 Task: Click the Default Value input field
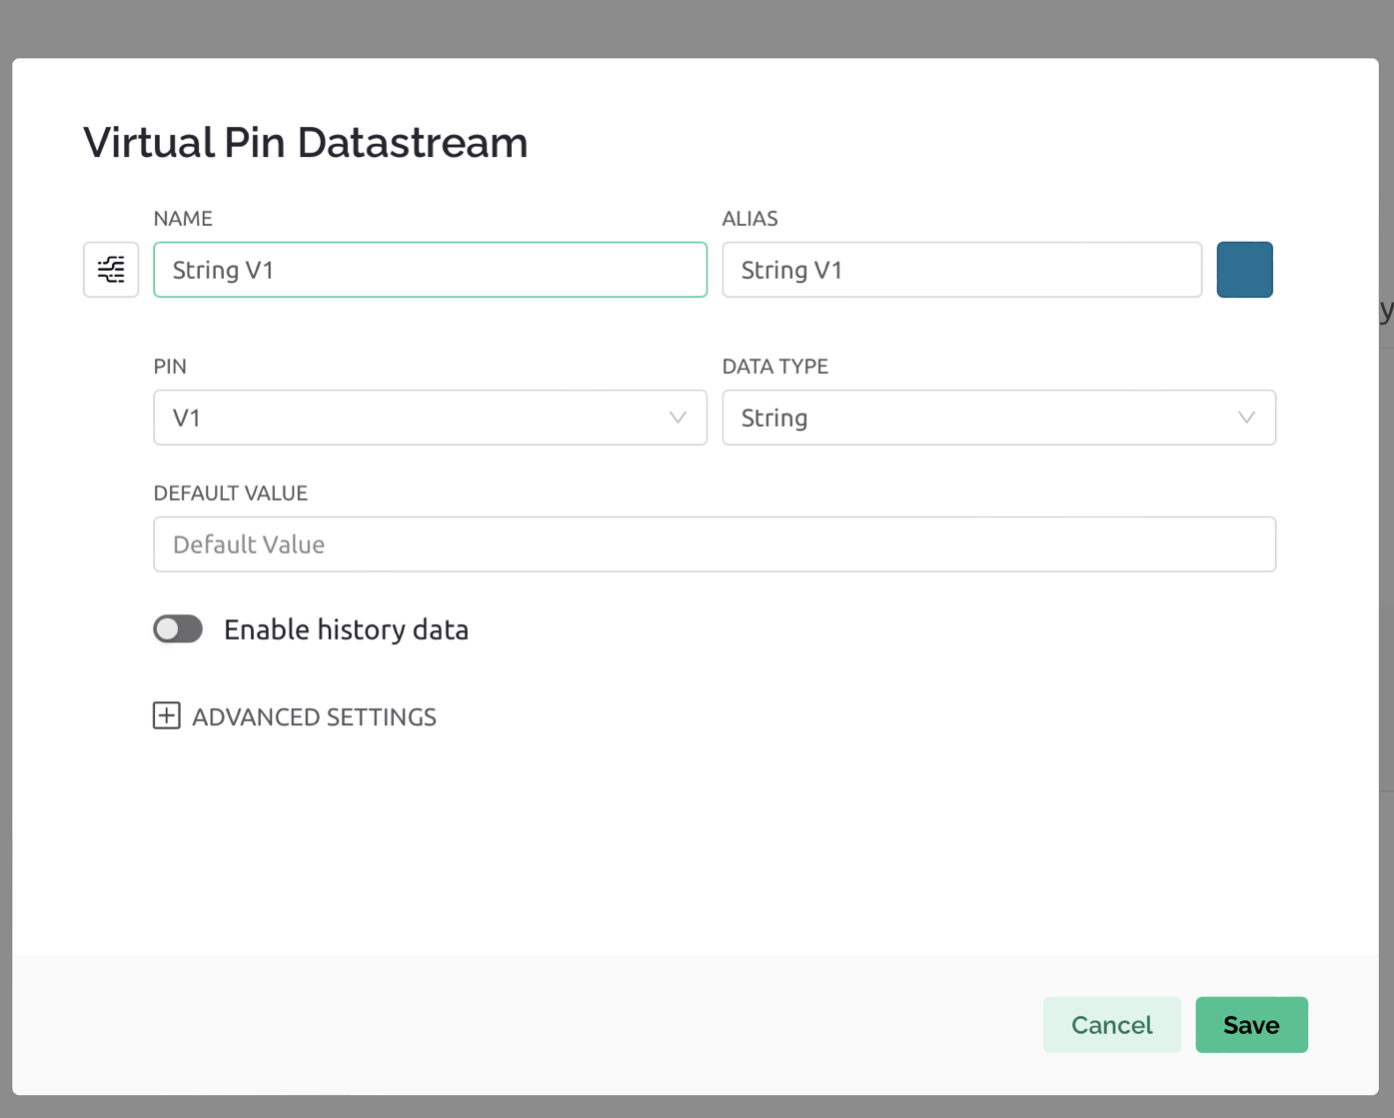[x=715, y=545]
